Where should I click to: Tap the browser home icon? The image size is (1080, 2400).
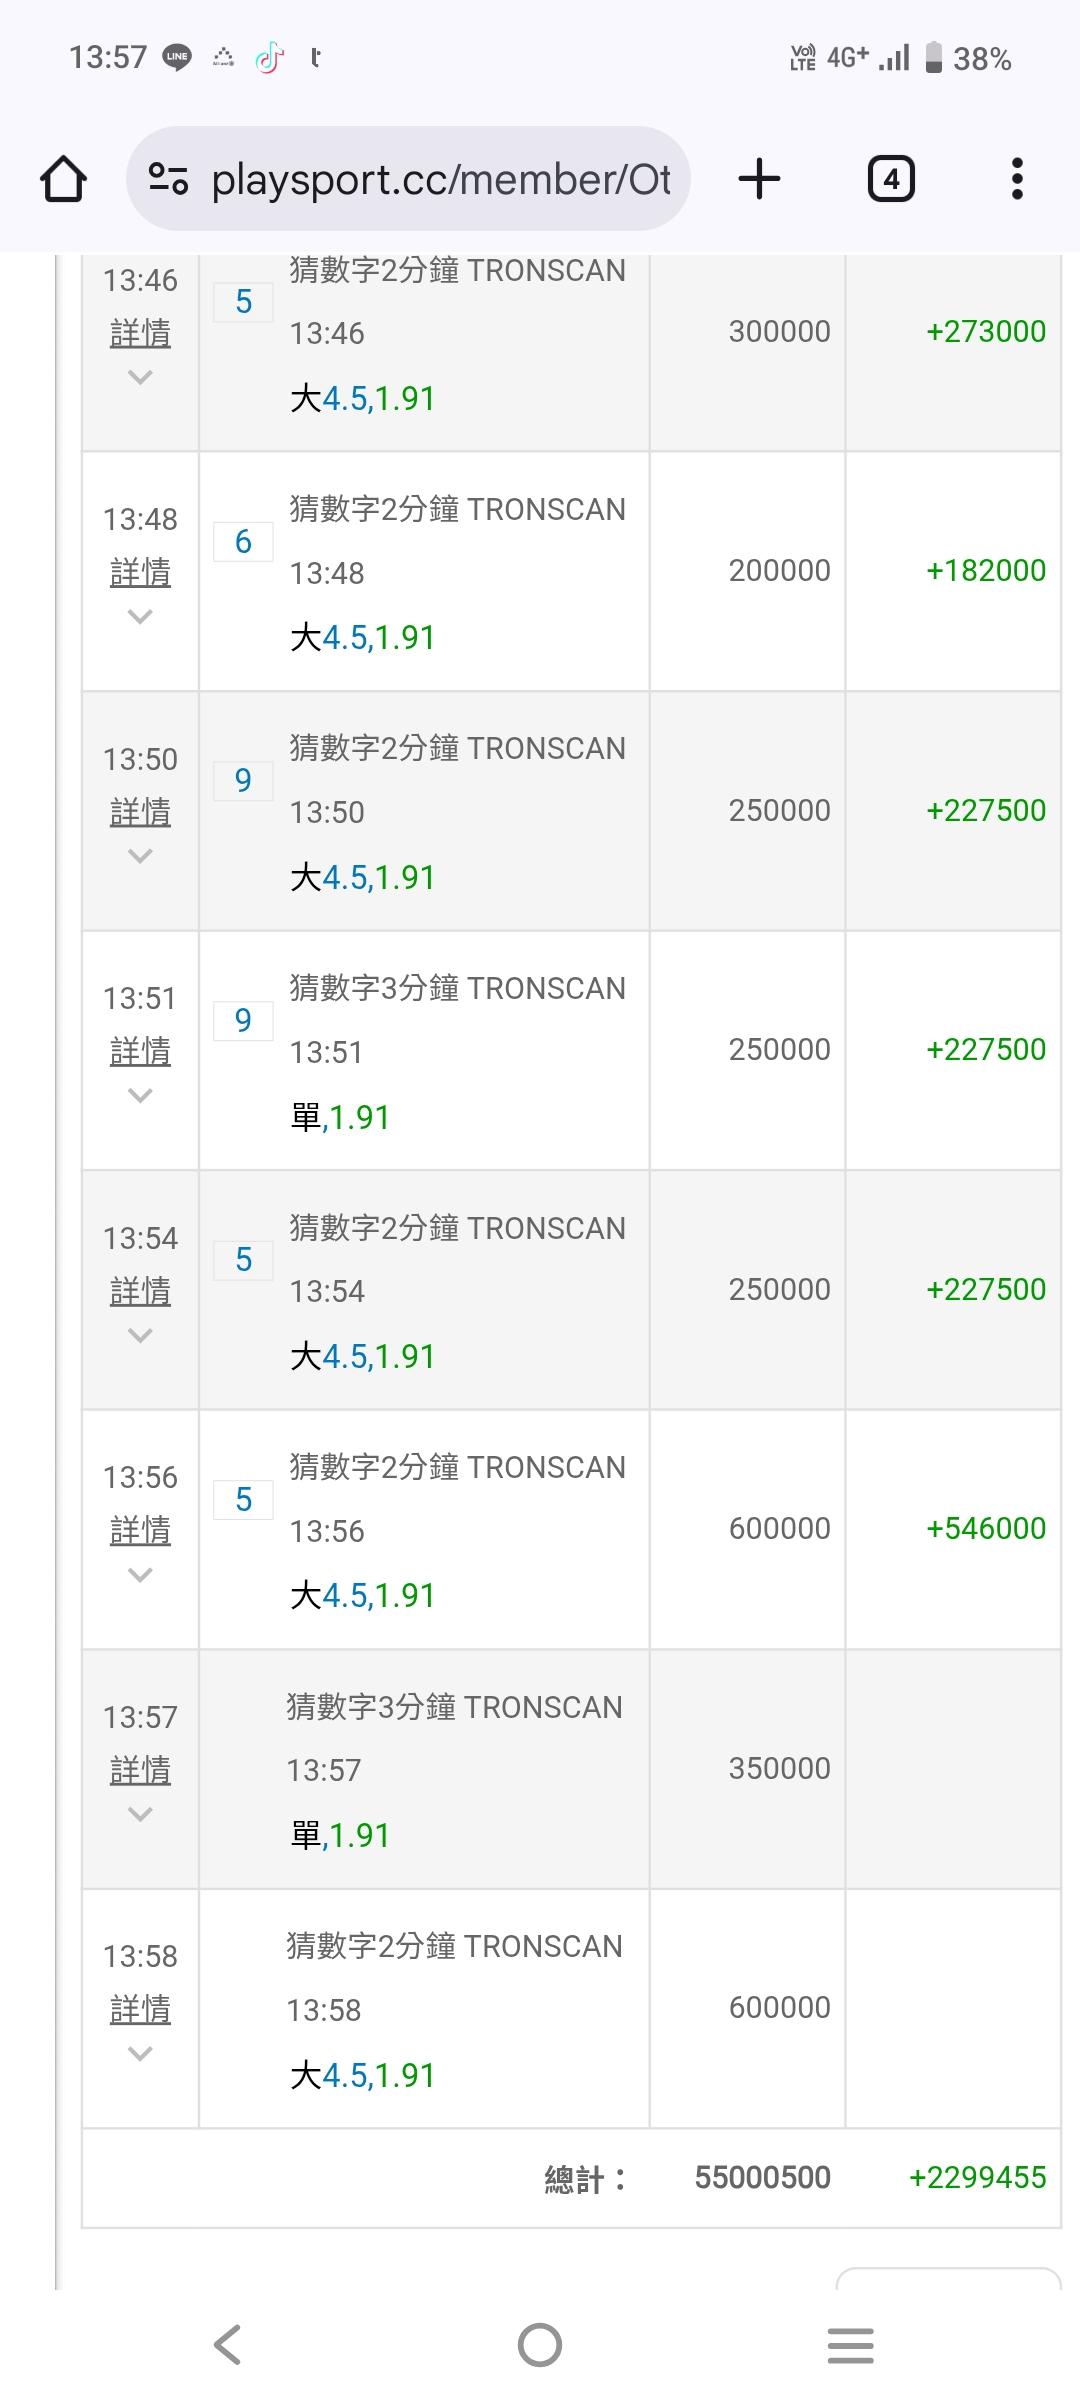pos(63,179)
